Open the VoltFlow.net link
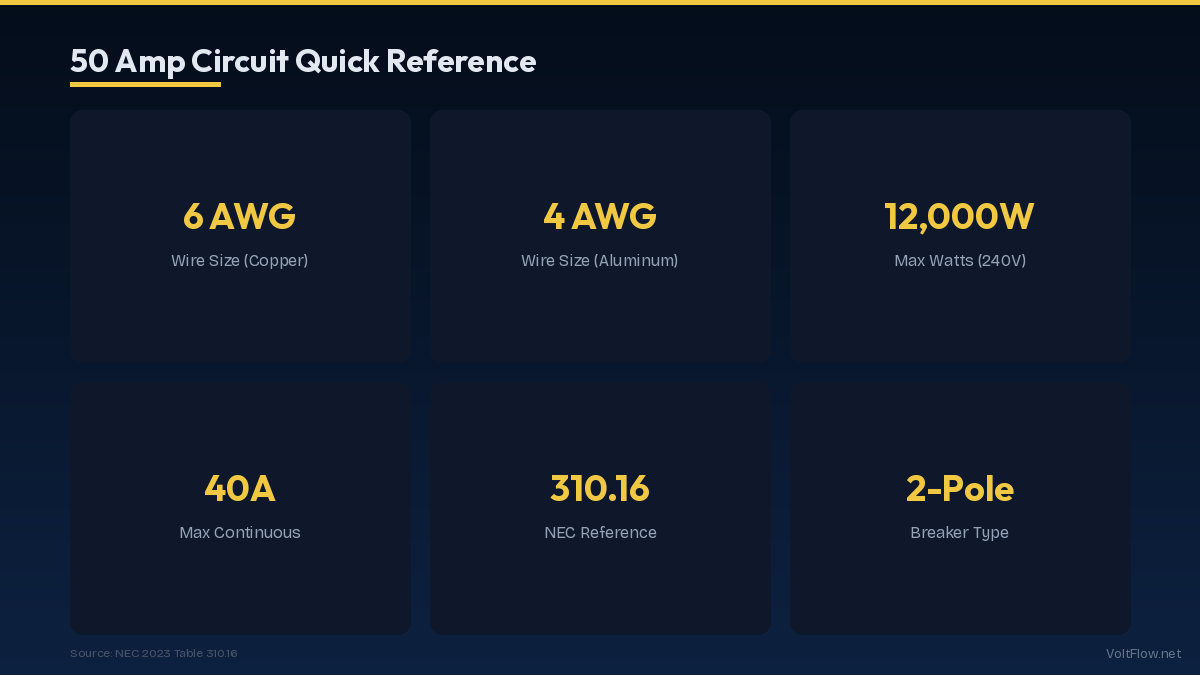Screen dimensions: 1200x675 click(x=1143, y=654)
